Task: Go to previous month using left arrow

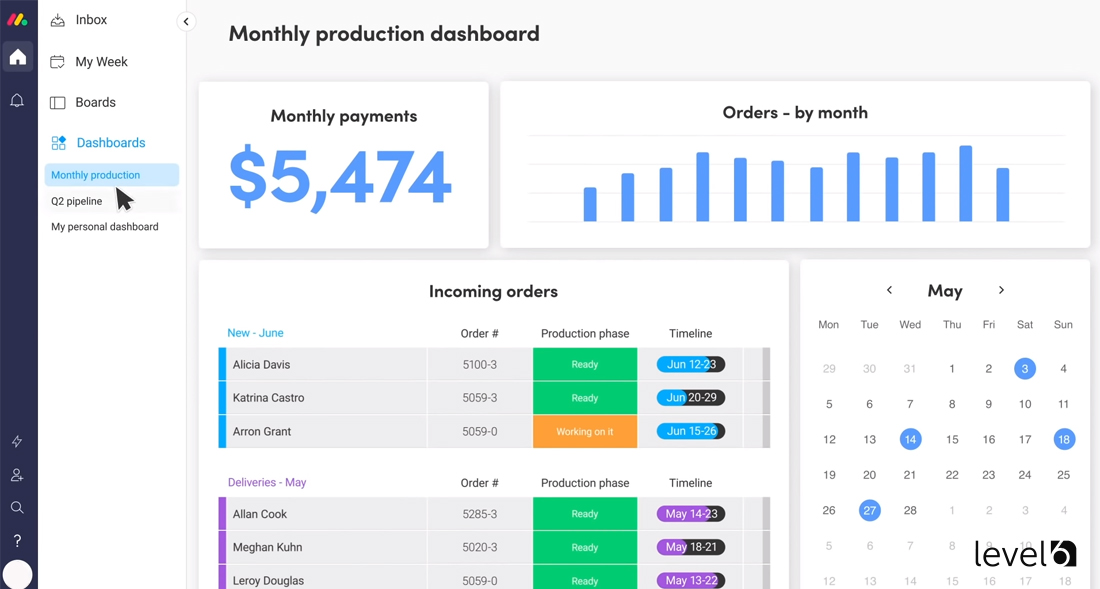Action: (889, 290)
